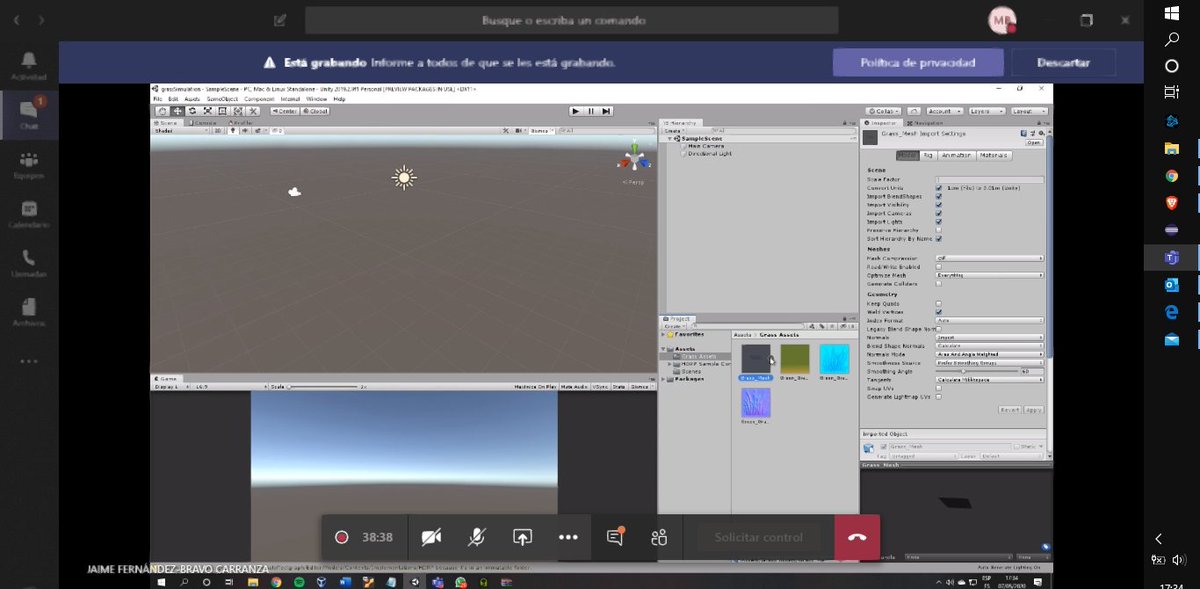Open Optimize Mesh dropdown

(x=989, y=274)
